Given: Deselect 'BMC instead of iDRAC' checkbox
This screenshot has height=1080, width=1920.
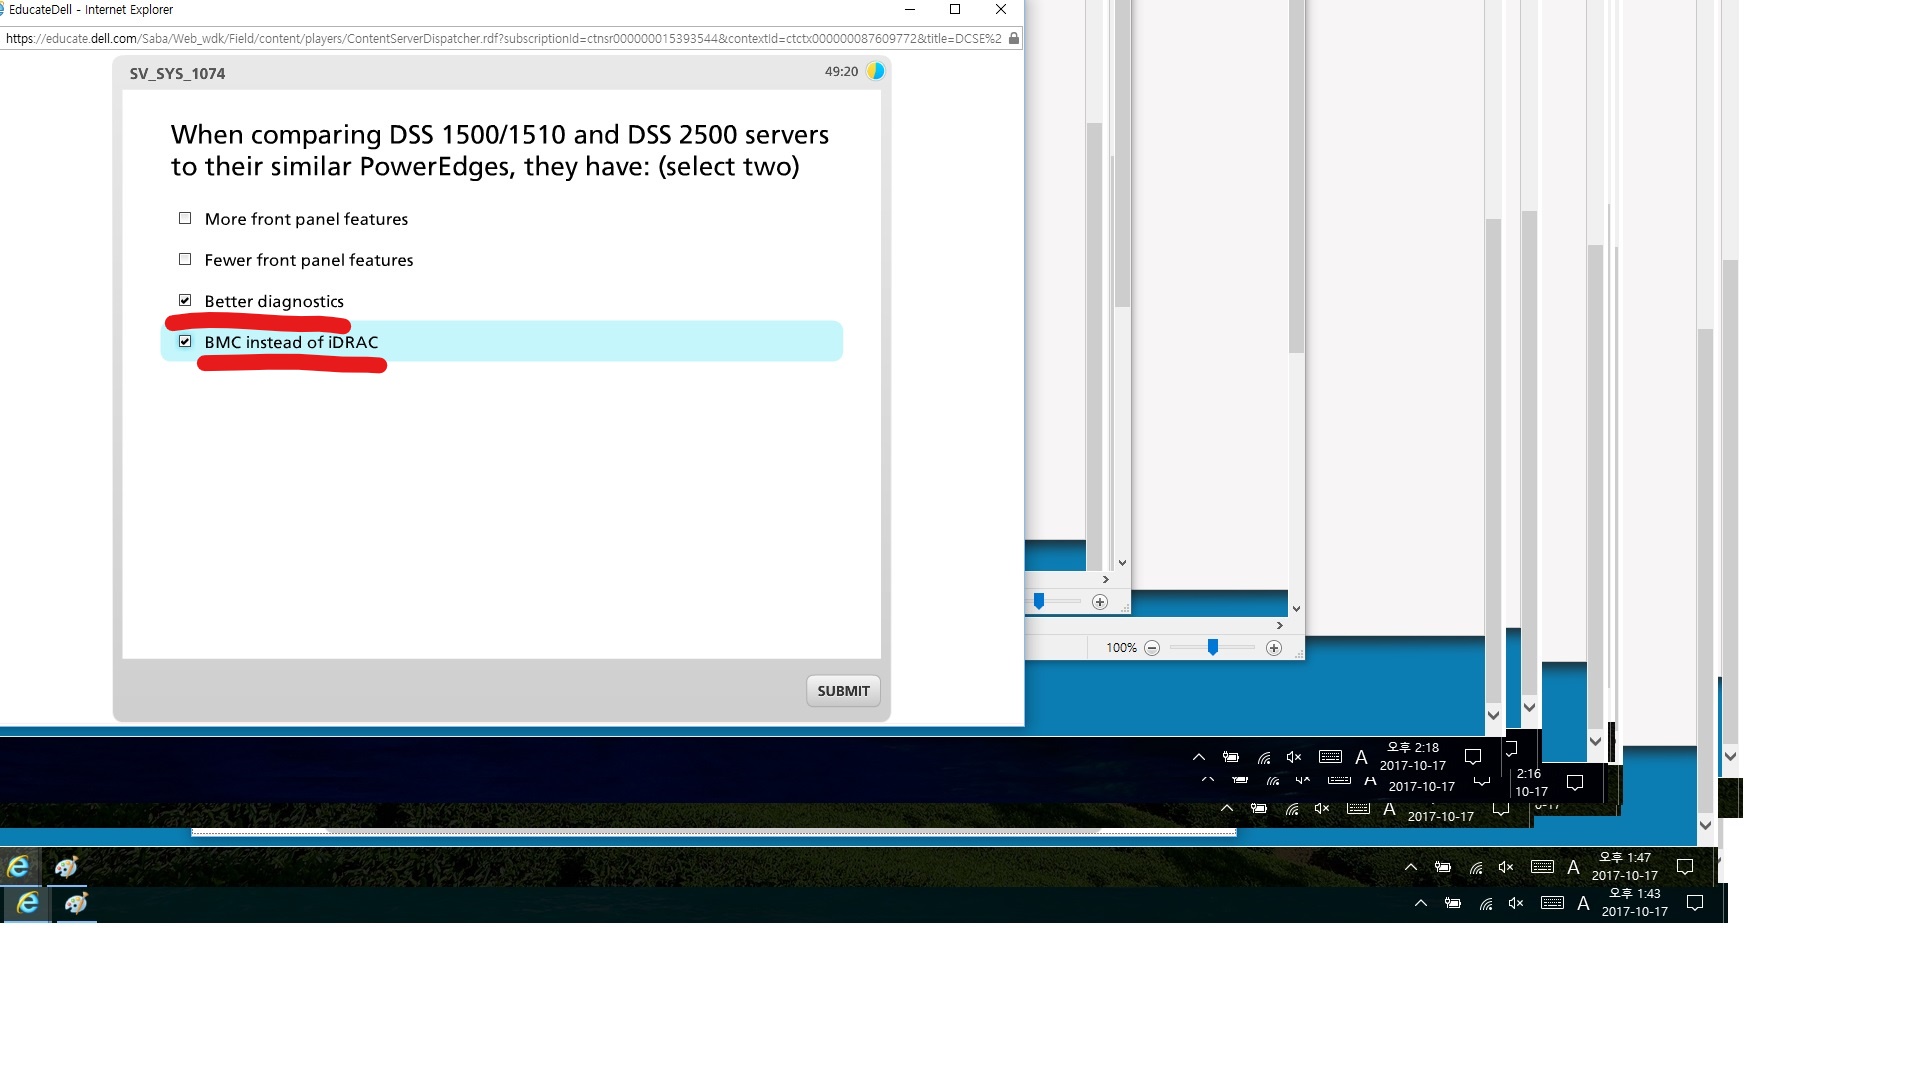Looking at the screenshot, I should tap(185, 341).
